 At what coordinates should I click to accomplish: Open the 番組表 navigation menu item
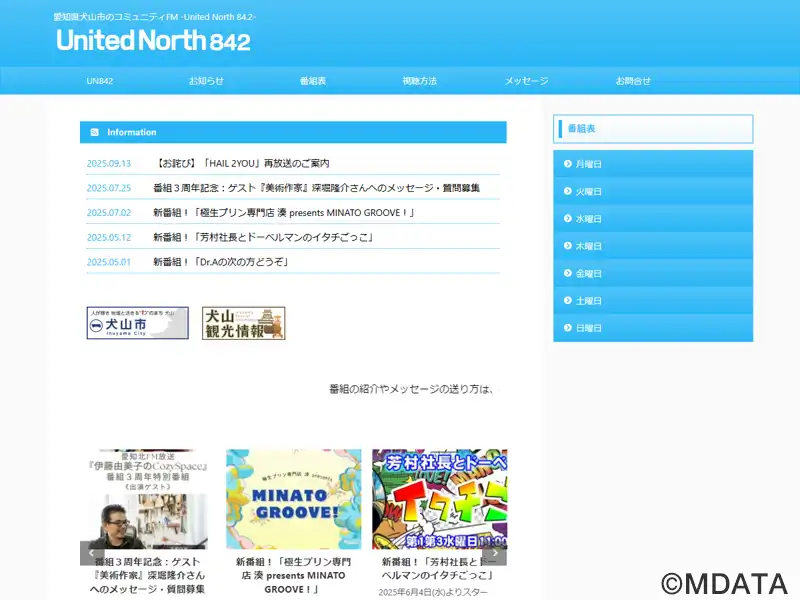(x=313, y=81)
